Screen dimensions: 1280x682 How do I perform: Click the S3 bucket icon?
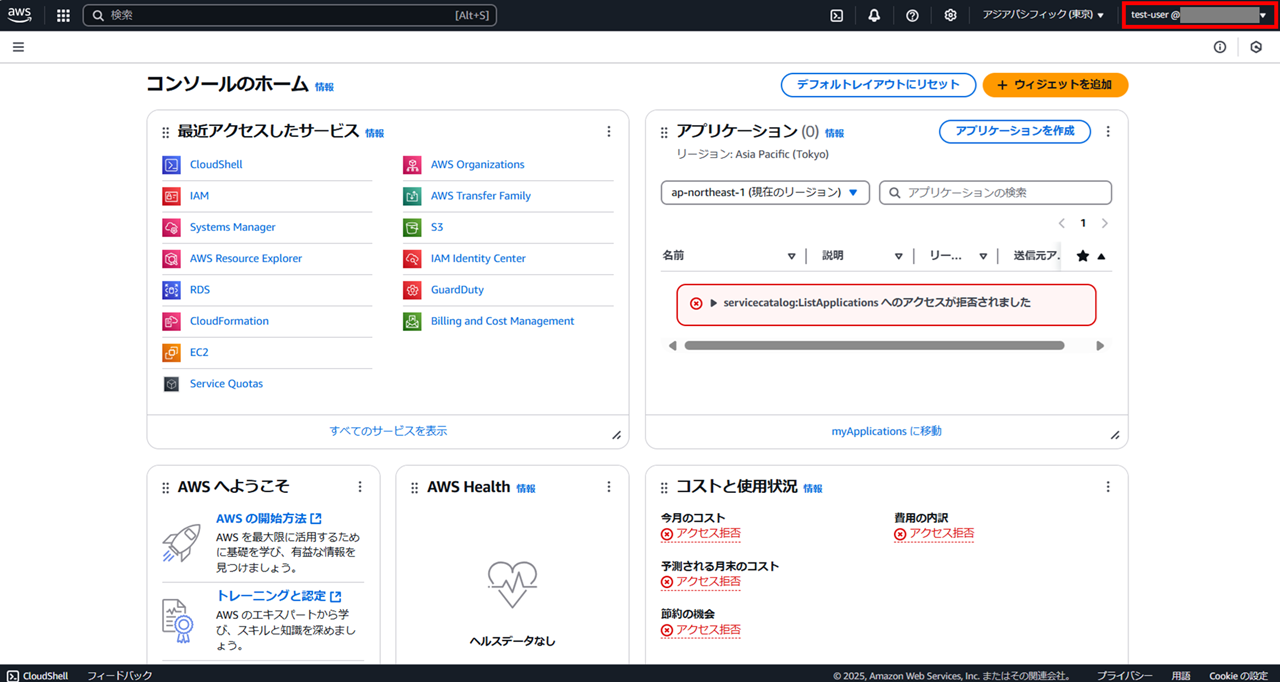click(412, 228)
